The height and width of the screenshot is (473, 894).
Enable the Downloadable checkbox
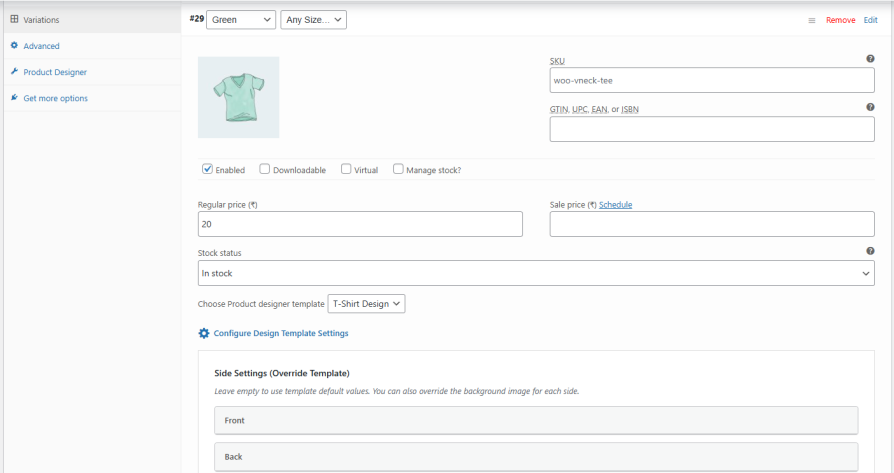(265, 169)
